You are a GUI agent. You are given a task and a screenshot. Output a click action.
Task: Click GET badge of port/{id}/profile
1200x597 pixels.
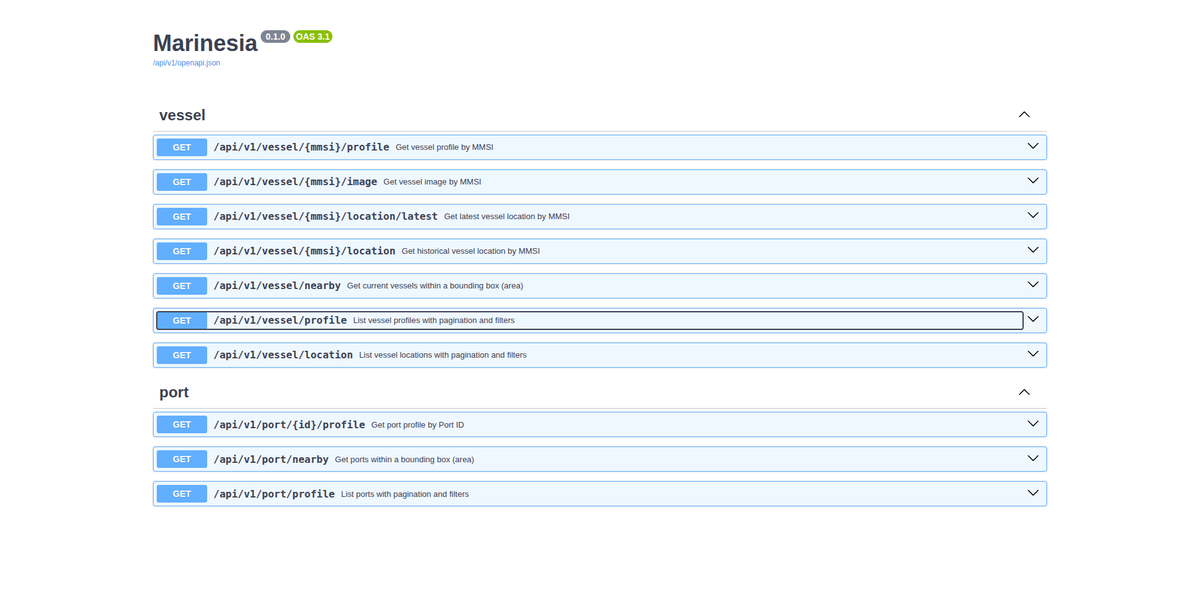point(182,424)
